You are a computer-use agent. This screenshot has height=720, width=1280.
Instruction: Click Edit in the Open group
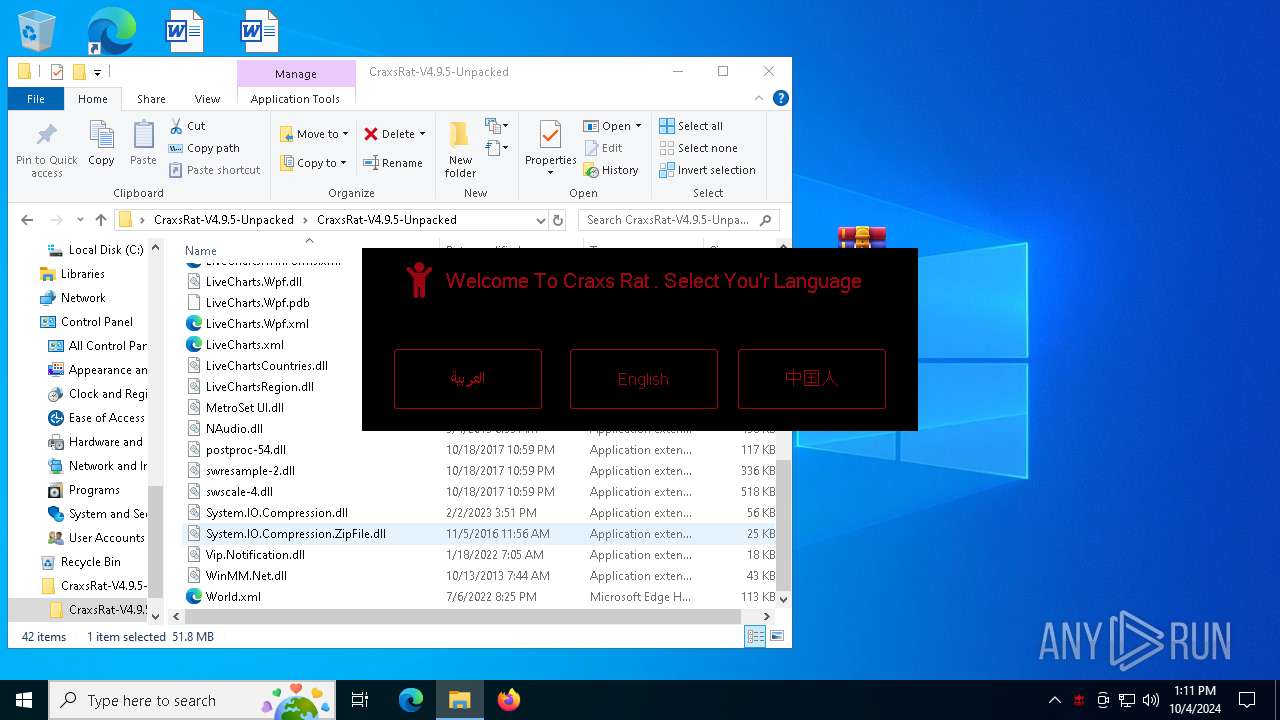point(603,148)
